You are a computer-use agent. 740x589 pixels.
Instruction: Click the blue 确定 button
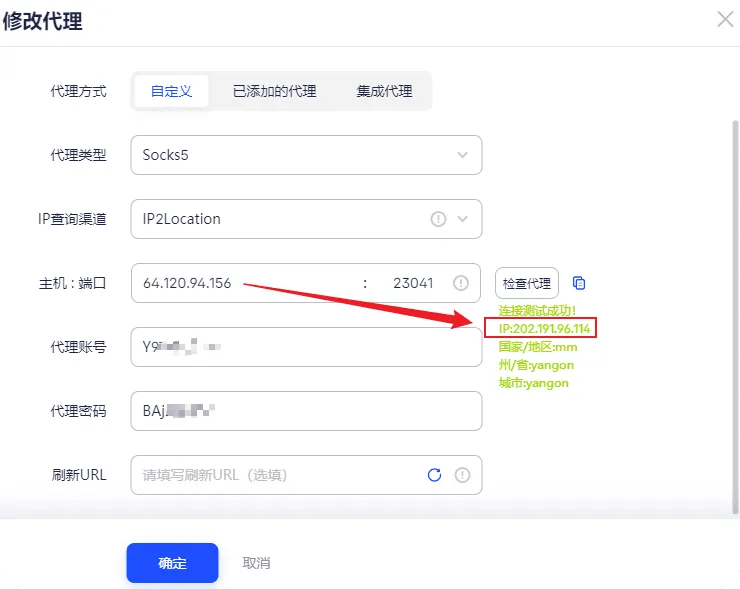(x=172, y=563)
